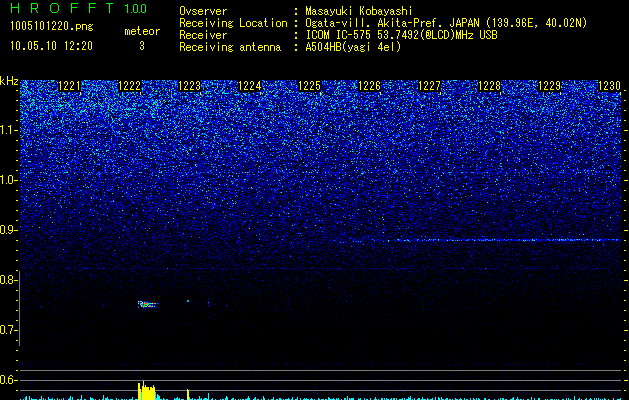Click the 'Ovserver' field label
Screen dimensions: 629x400
point(203,11)
